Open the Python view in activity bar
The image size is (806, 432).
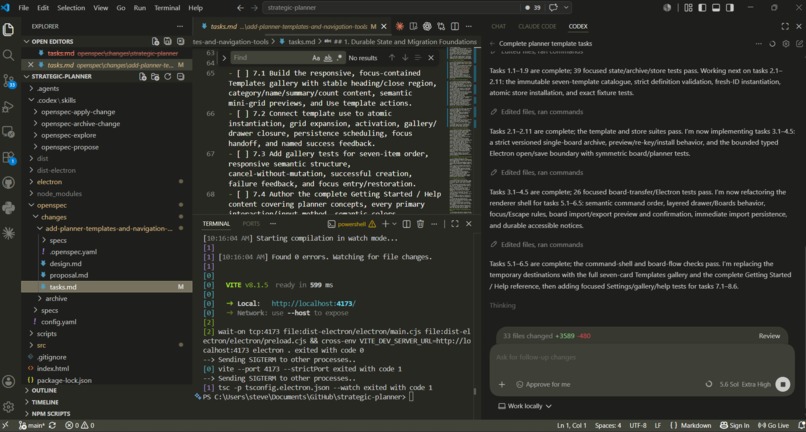click(8, 208)
